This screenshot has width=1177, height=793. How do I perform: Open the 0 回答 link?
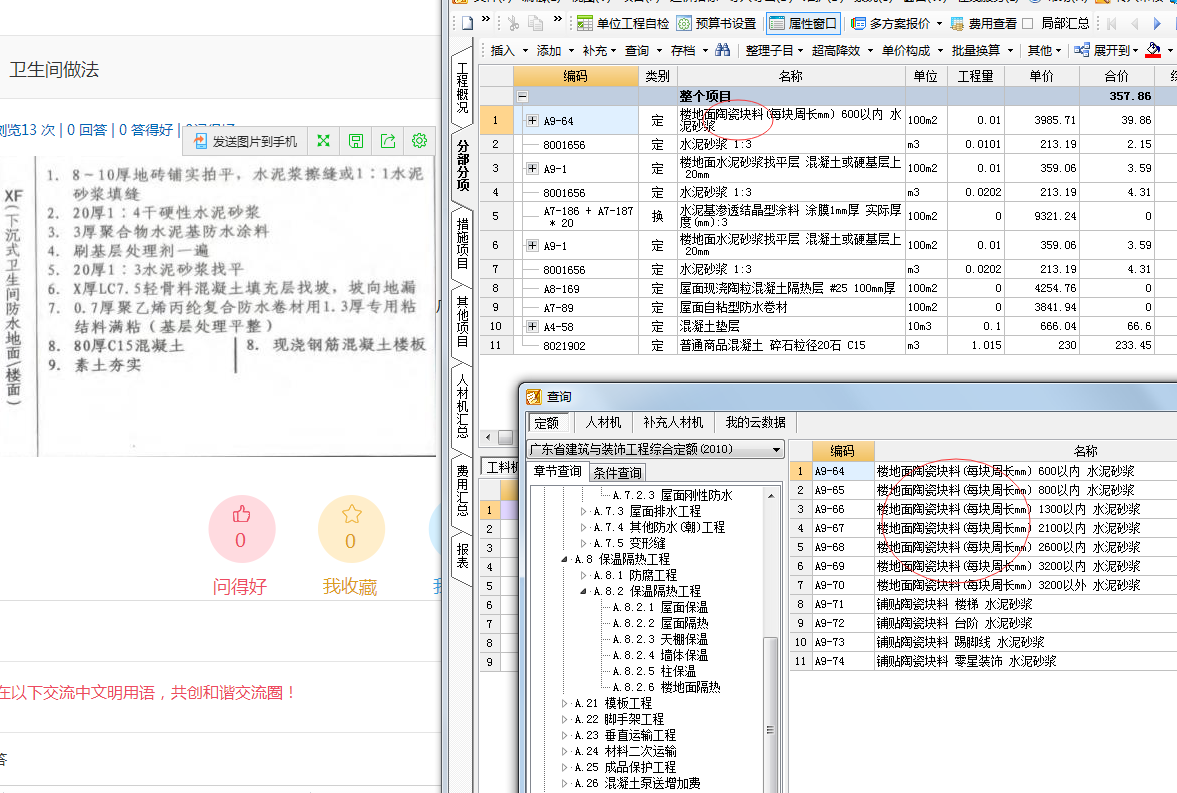[87, 130]
